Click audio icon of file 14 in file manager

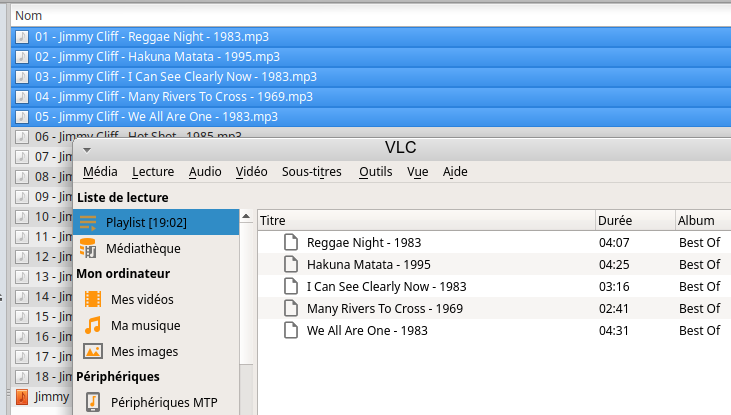[22, 297]
